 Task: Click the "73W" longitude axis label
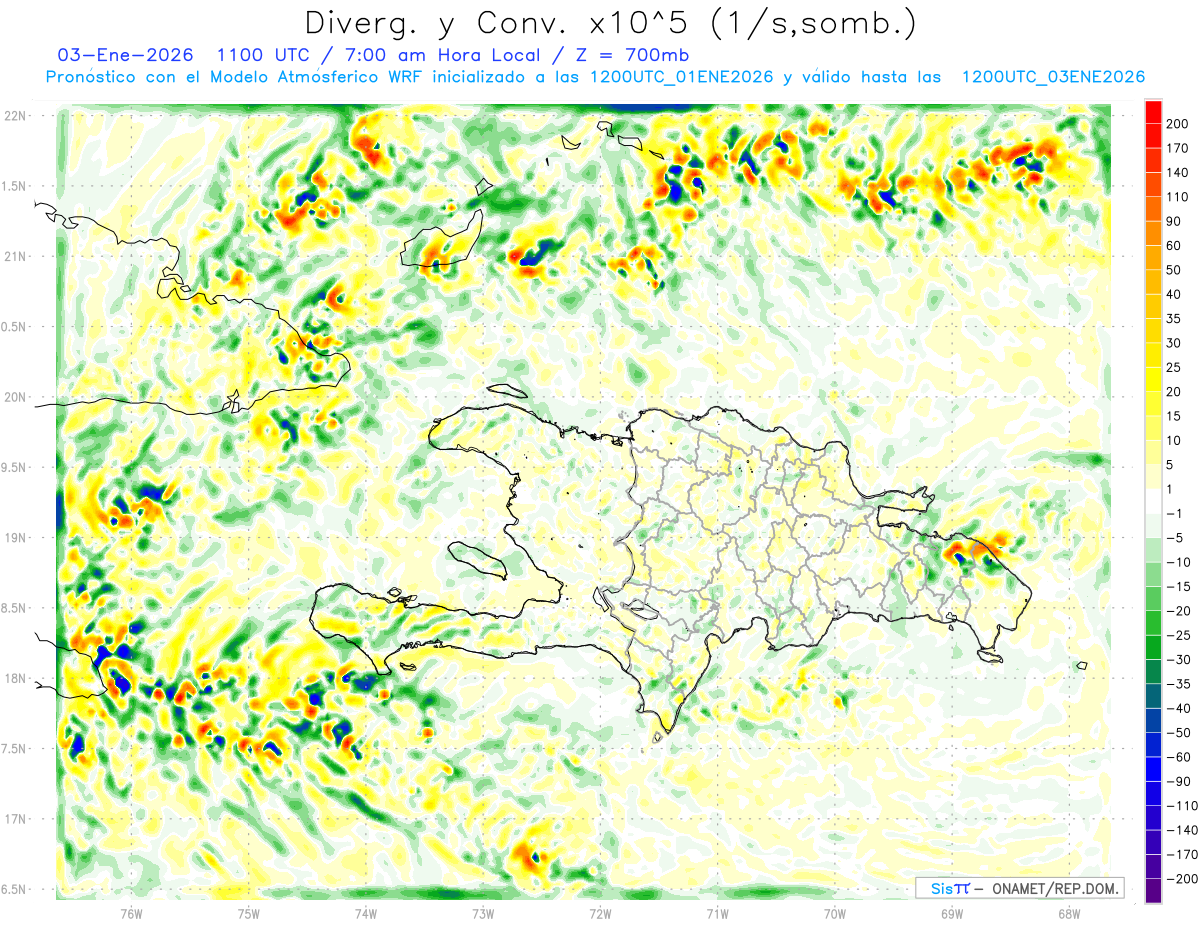click(x=483, y=913)
